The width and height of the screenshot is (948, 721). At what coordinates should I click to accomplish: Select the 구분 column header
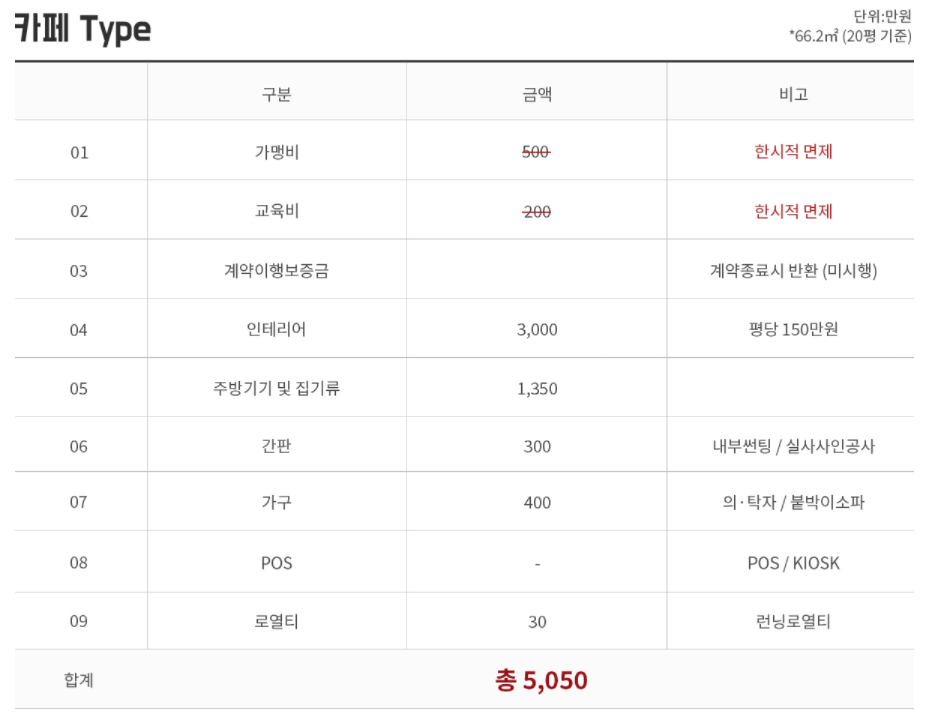coord(276,94)
